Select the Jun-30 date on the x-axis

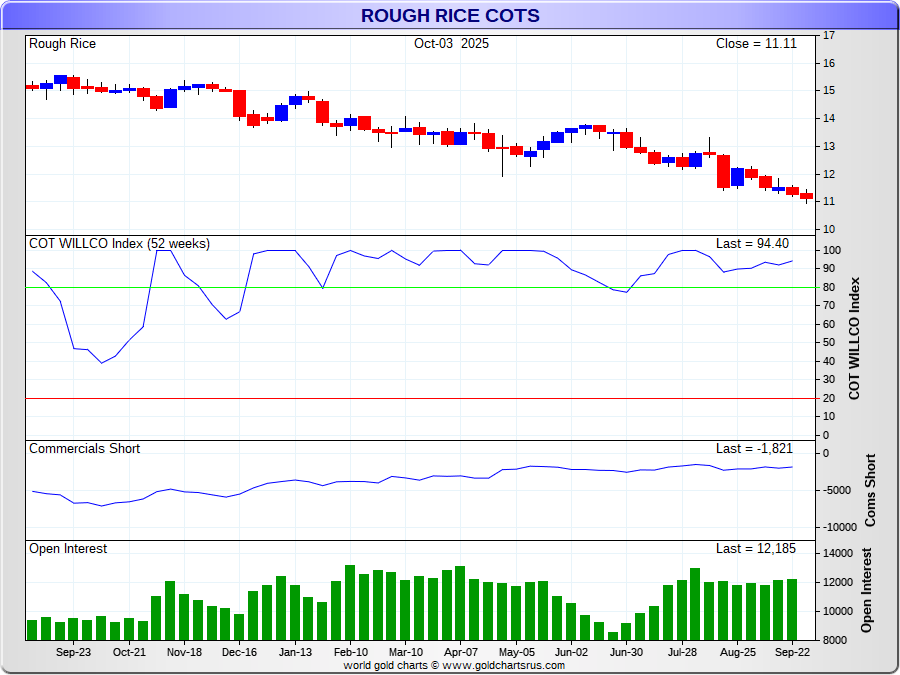(626, 651)
